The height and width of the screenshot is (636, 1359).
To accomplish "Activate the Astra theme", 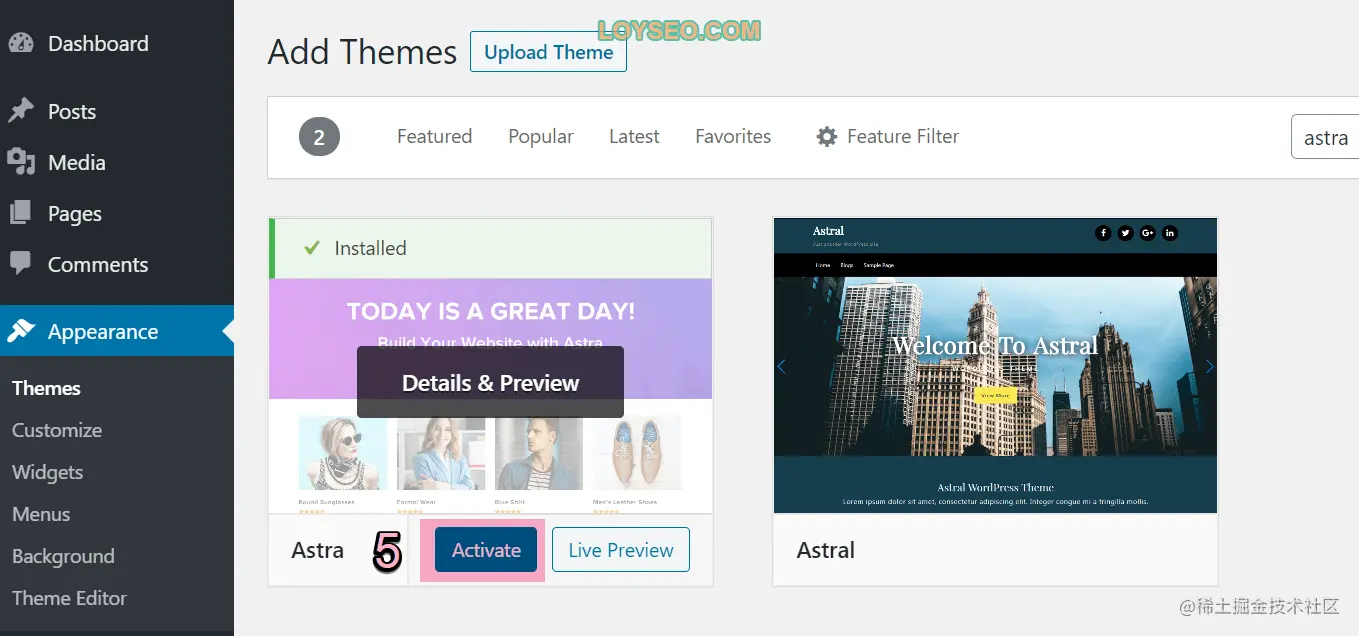I will 486,550.
